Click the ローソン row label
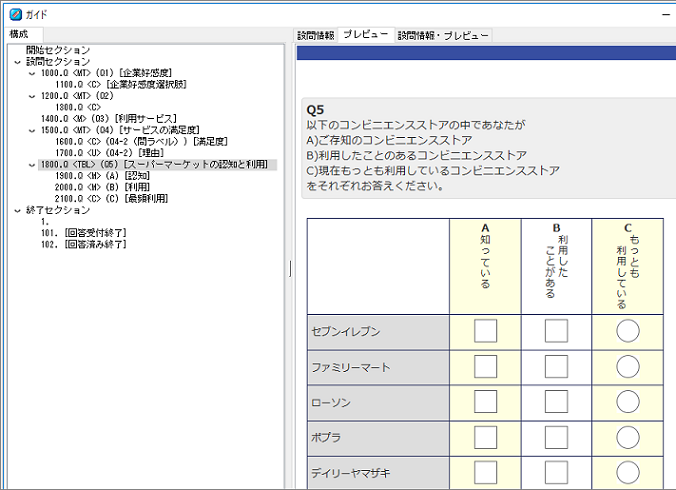This screenshot has height=490, width=676. point(378,403)
